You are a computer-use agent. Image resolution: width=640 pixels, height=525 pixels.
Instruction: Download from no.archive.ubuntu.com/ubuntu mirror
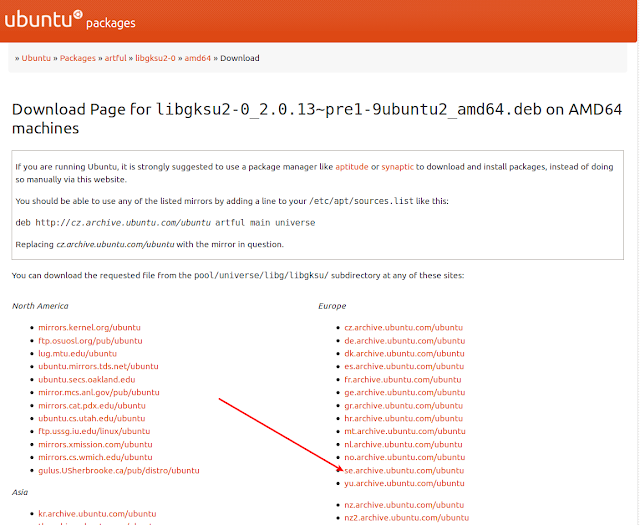[405, 457]
